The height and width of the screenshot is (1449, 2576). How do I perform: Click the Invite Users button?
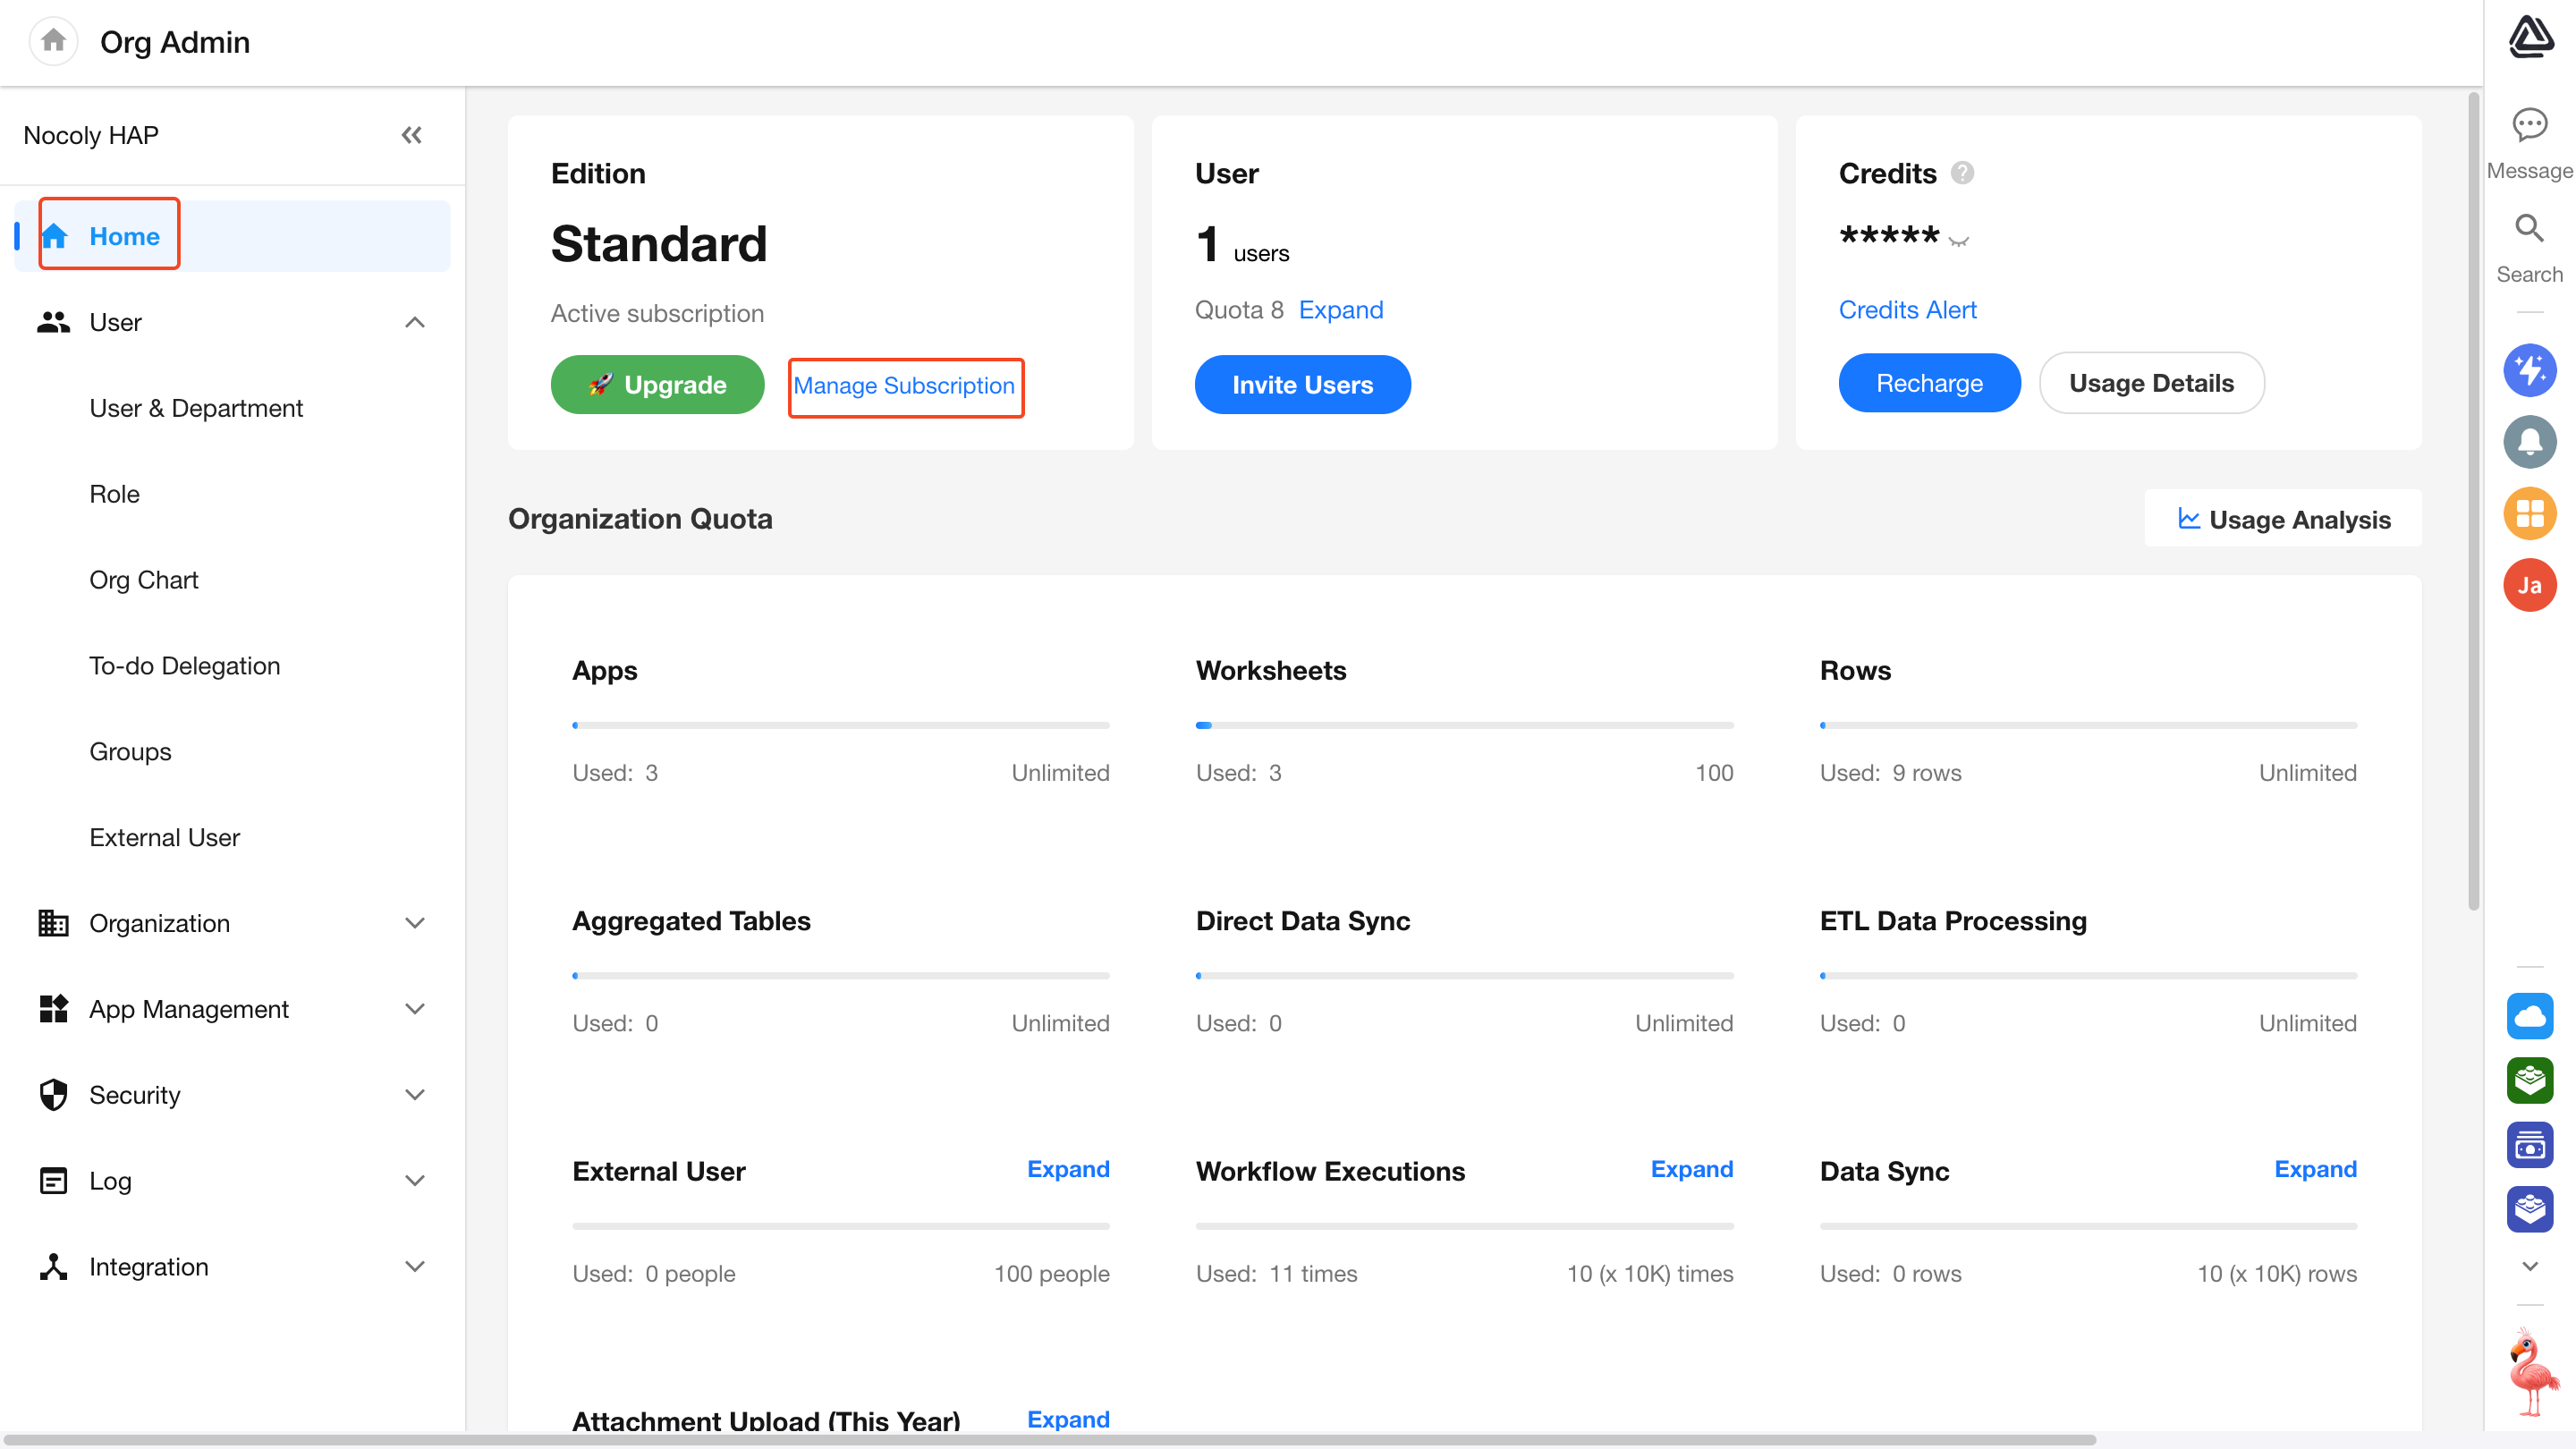point(1301,385)
